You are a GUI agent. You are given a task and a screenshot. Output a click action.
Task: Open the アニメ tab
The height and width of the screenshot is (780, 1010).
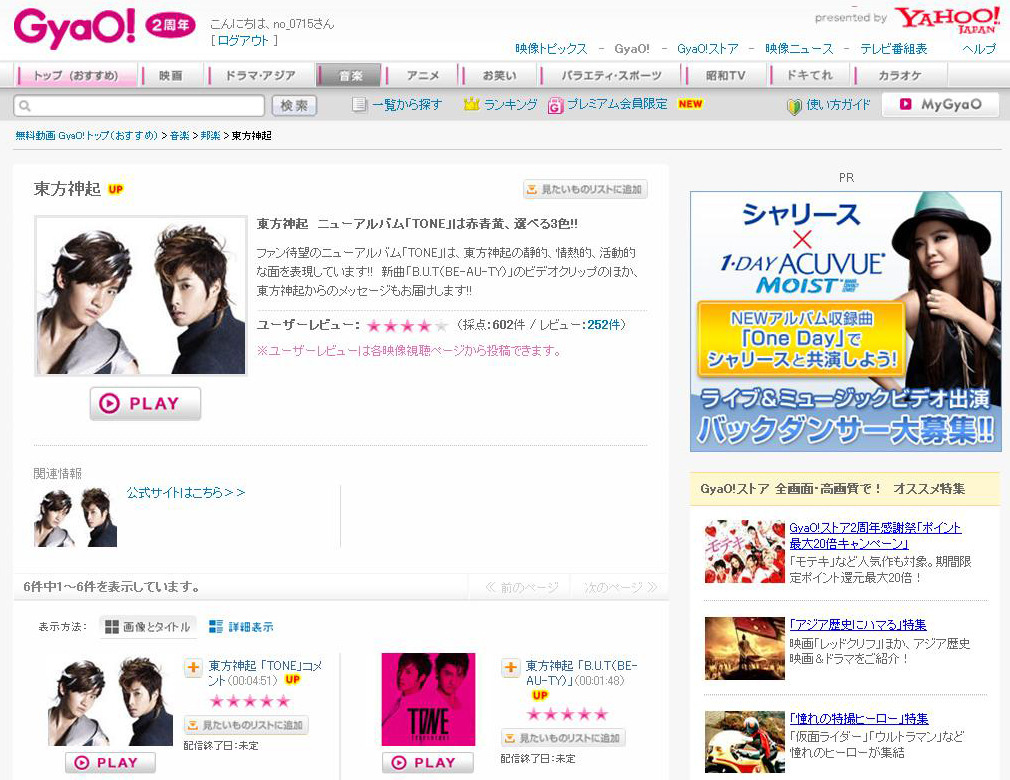click(423, 75)
